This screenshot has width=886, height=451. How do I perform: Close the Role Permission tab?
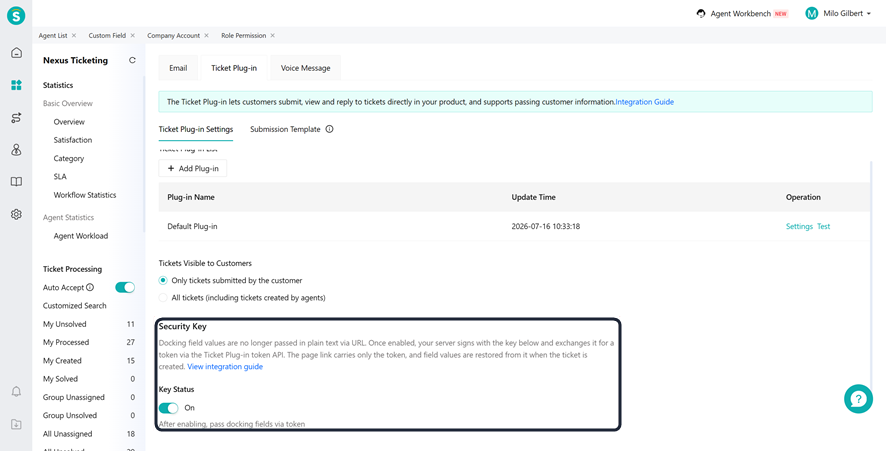272,35
